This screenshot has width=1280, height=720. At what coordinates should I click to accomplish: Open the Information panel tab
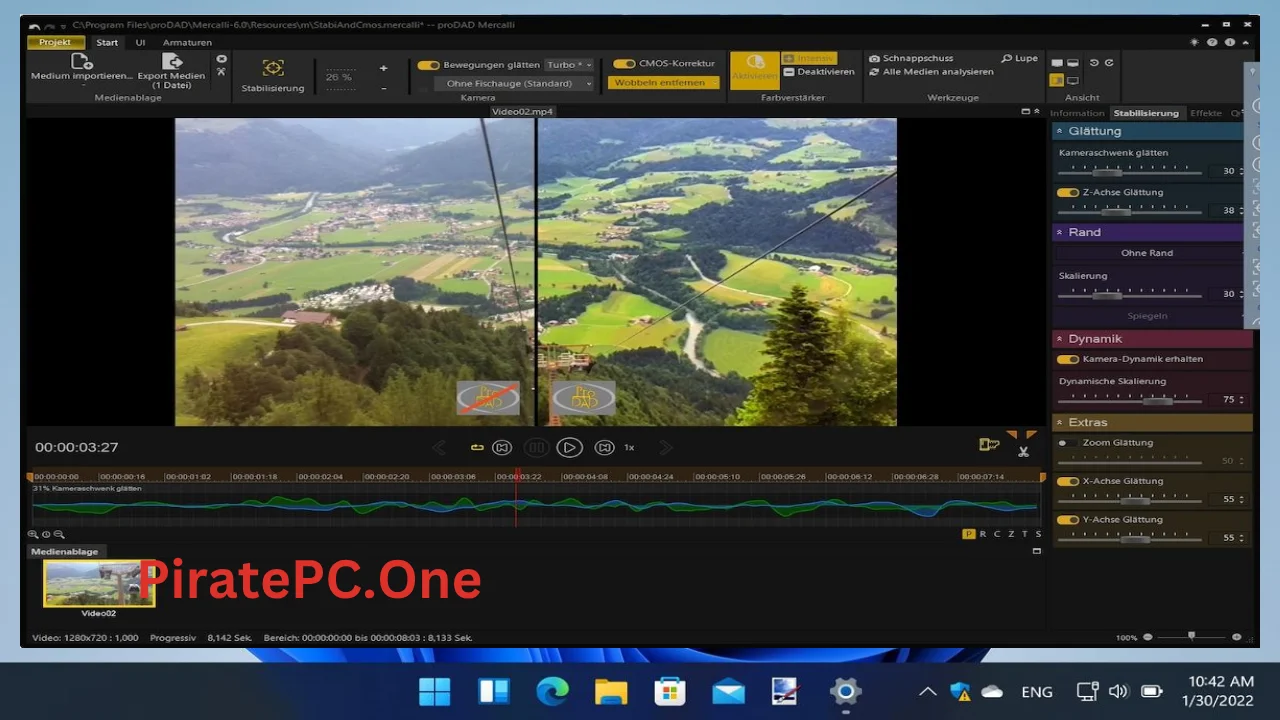click(x=1077, y=113)
